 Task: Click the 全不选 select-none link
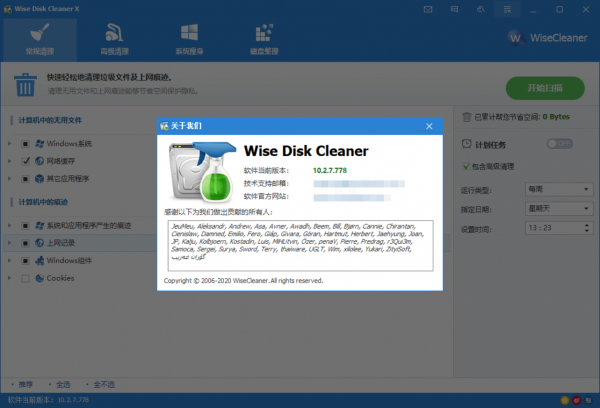104,384
